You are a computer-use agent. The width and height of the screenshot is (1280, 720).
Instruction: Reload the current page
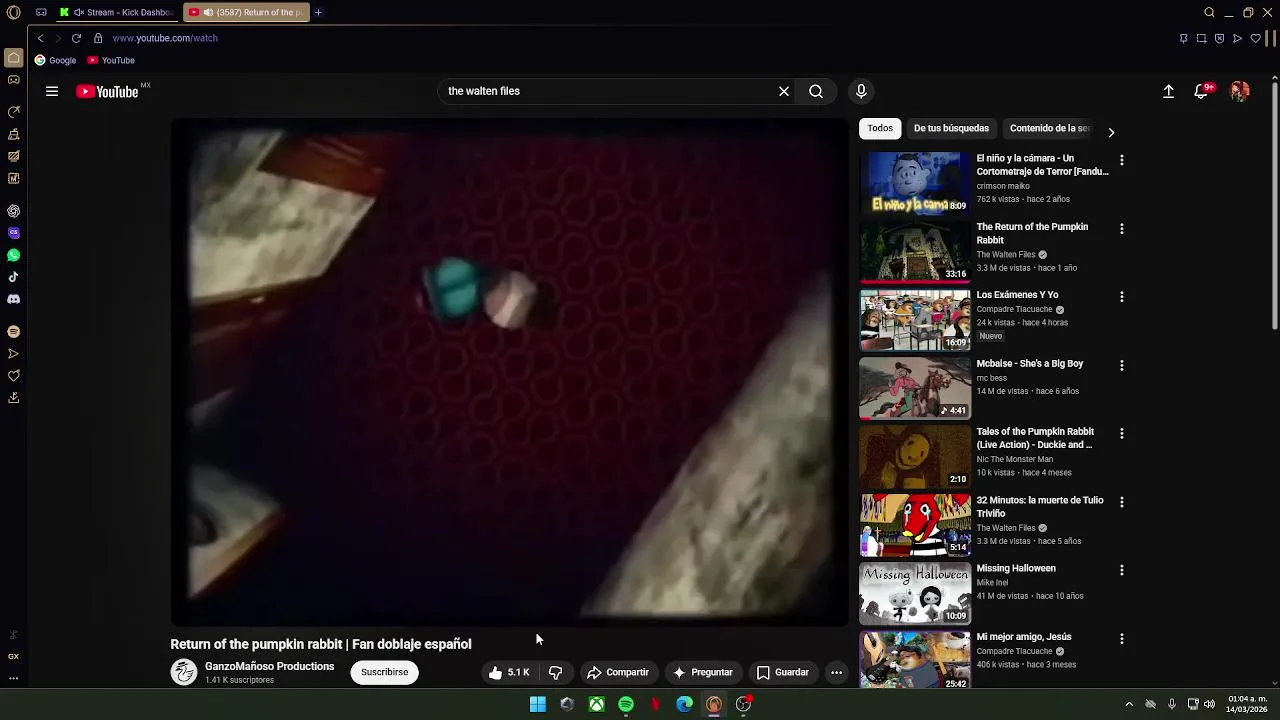click(76, 38)
